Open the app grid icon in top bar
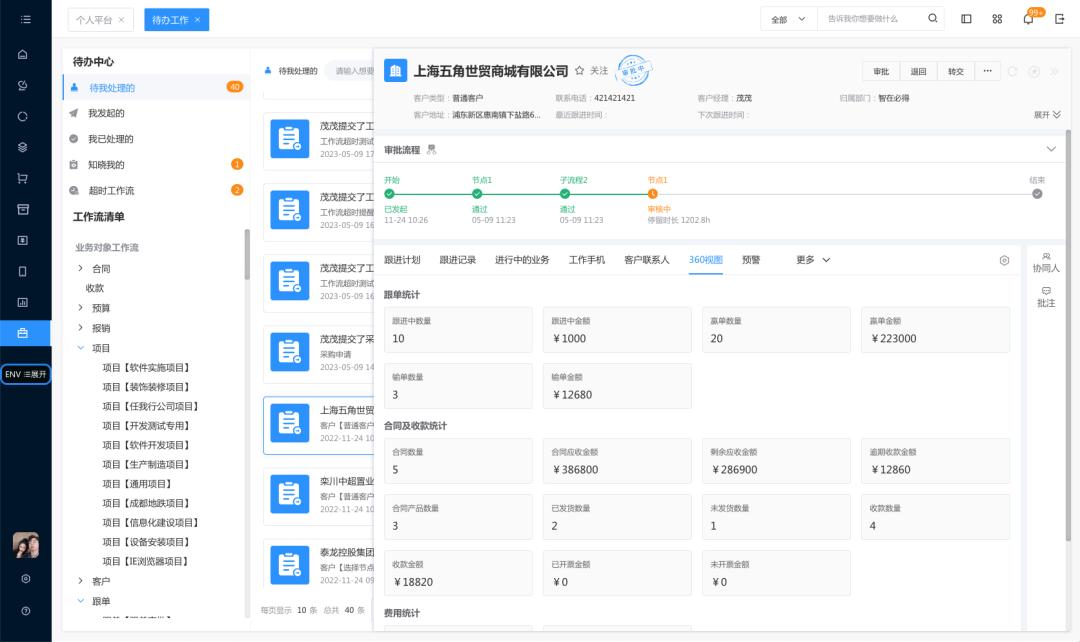This screenshot has width=1080, height=642. (x=996, y=18)
